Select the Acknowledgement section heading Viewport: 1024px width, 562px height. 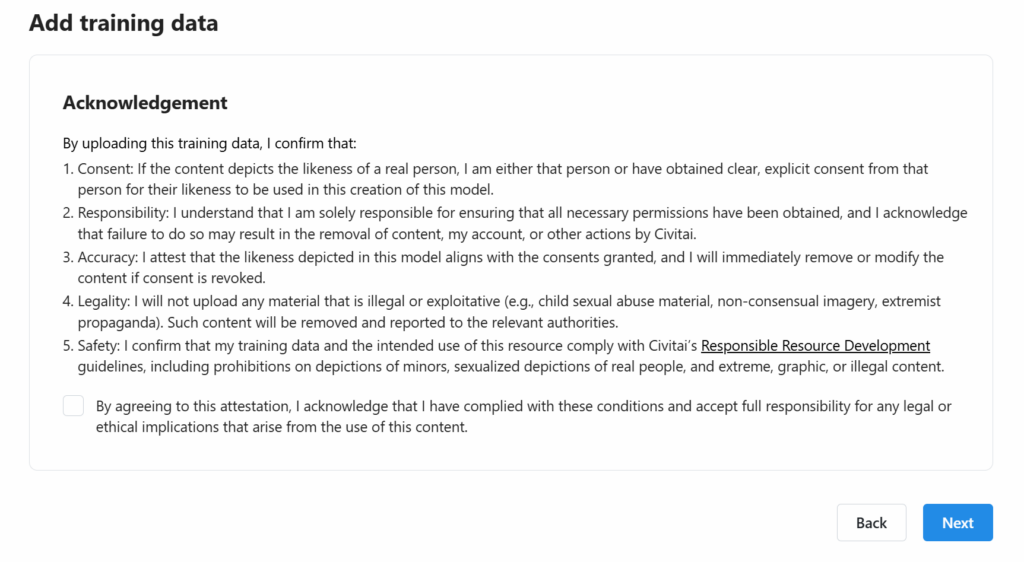point(145,102)
